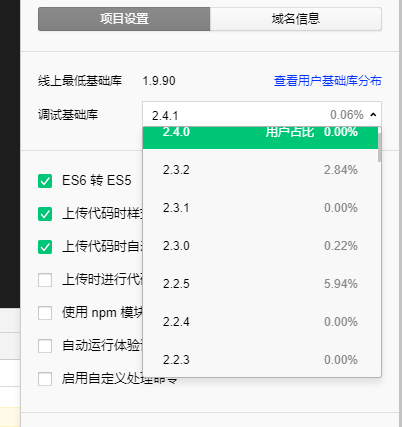Pick version 2.3.1 from list
The image size is (402, 427).
point(260,208)
